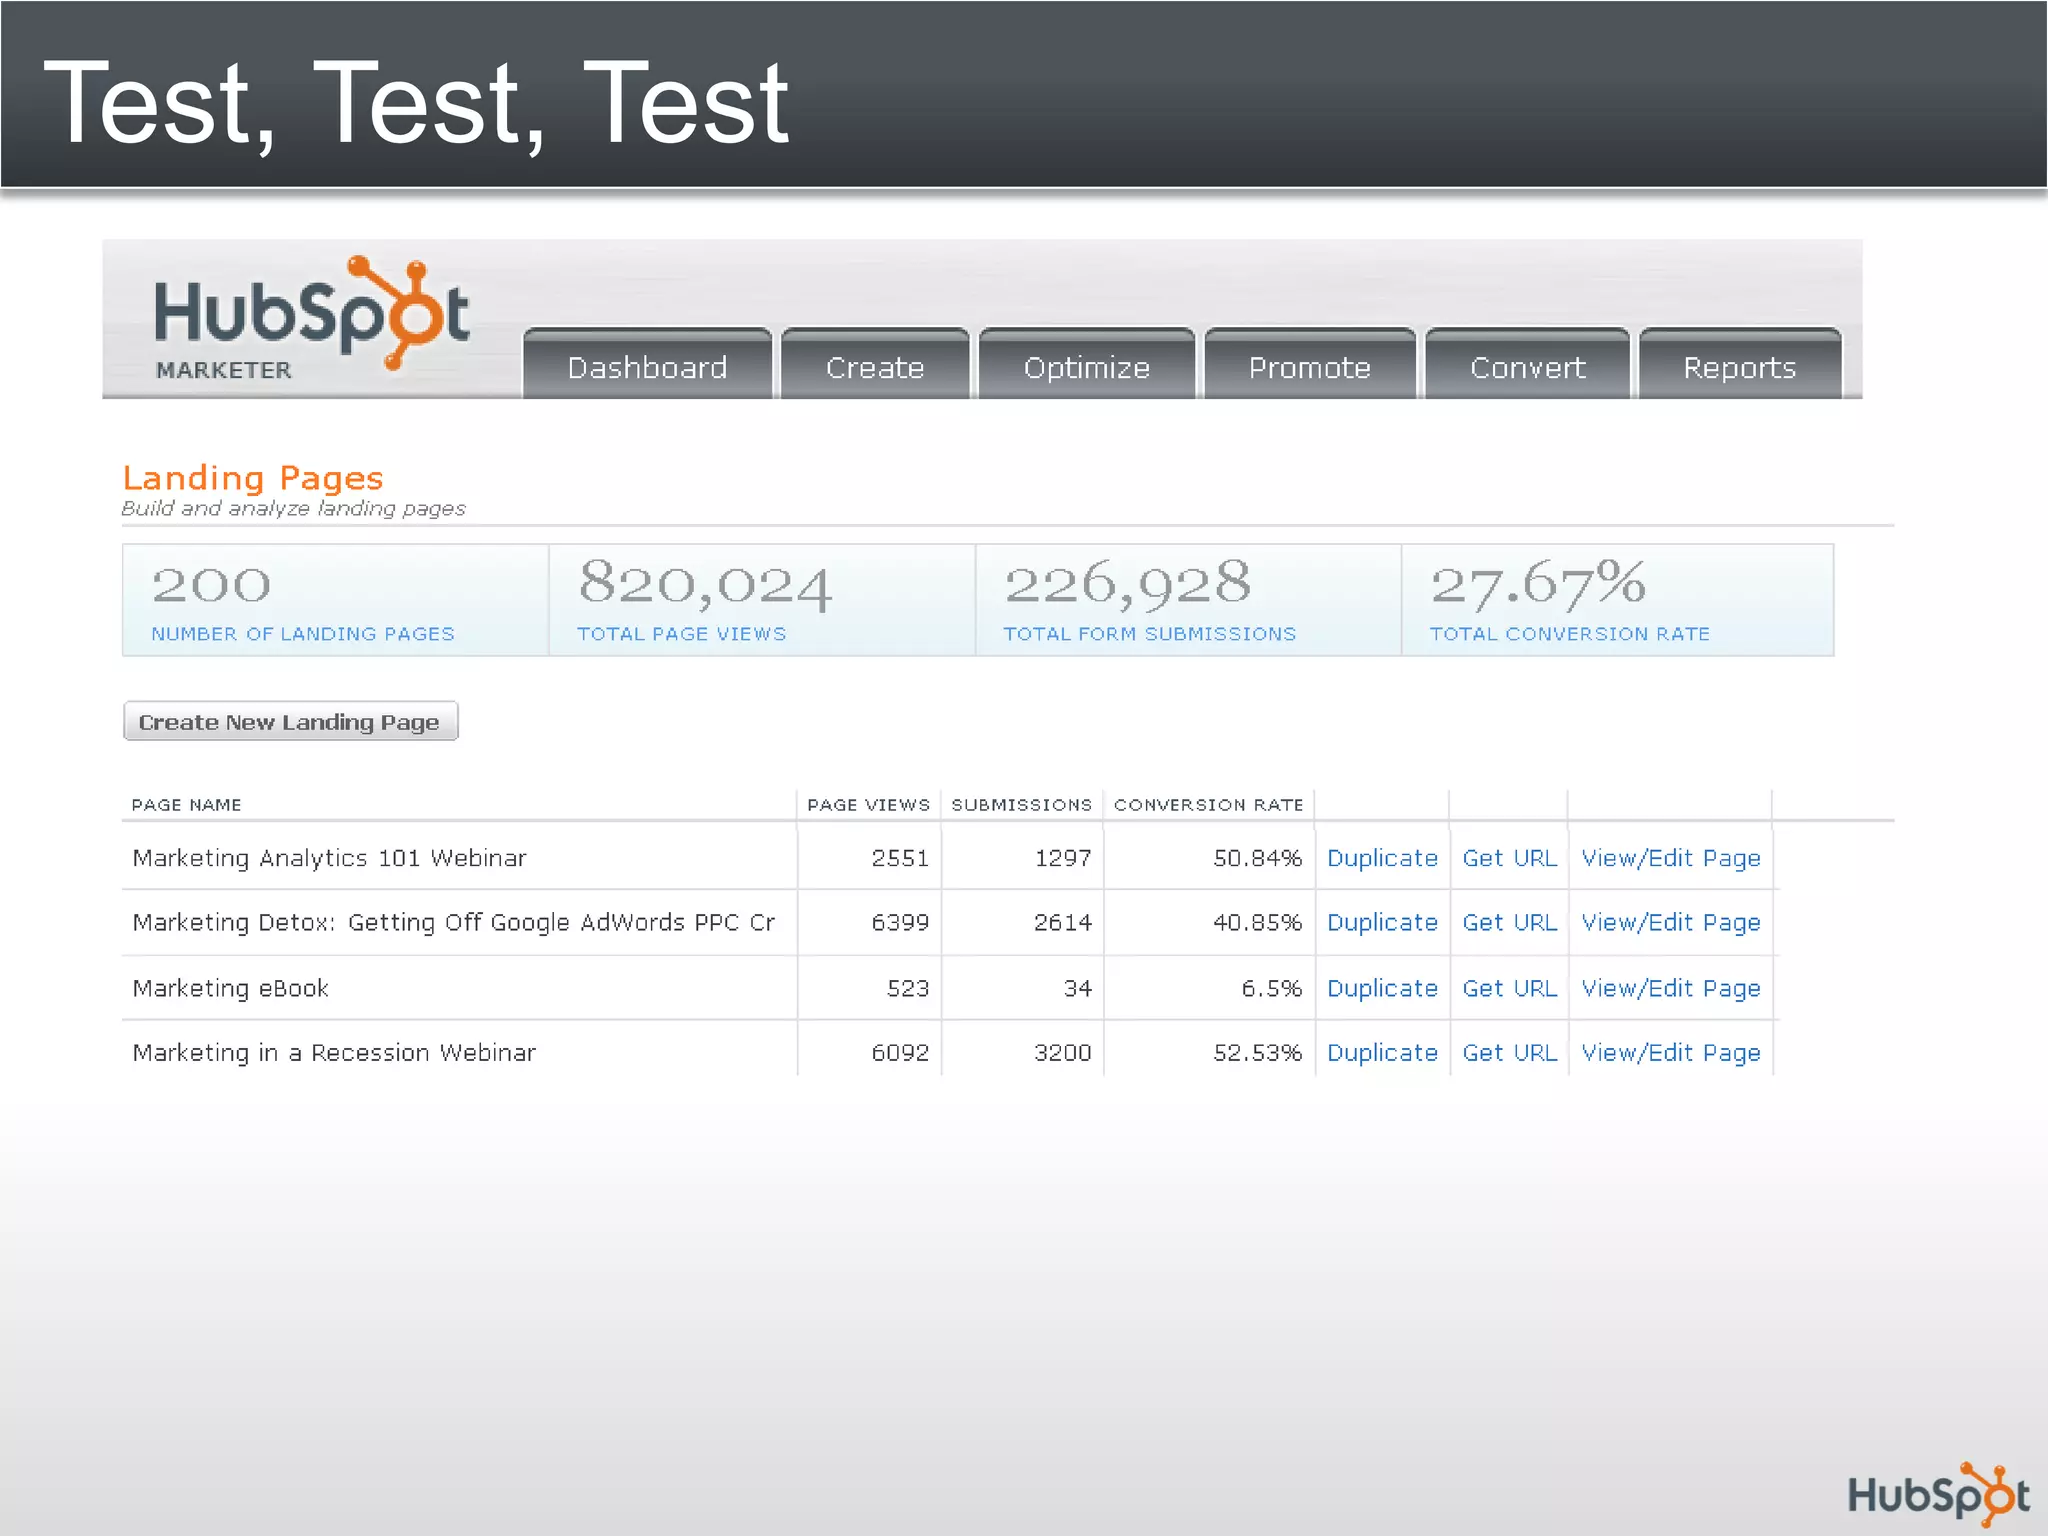The width and height of the screenshot is (2048, 1536).
Task: Click the PAGE VIEWS column header
Action: coord(868,805)
